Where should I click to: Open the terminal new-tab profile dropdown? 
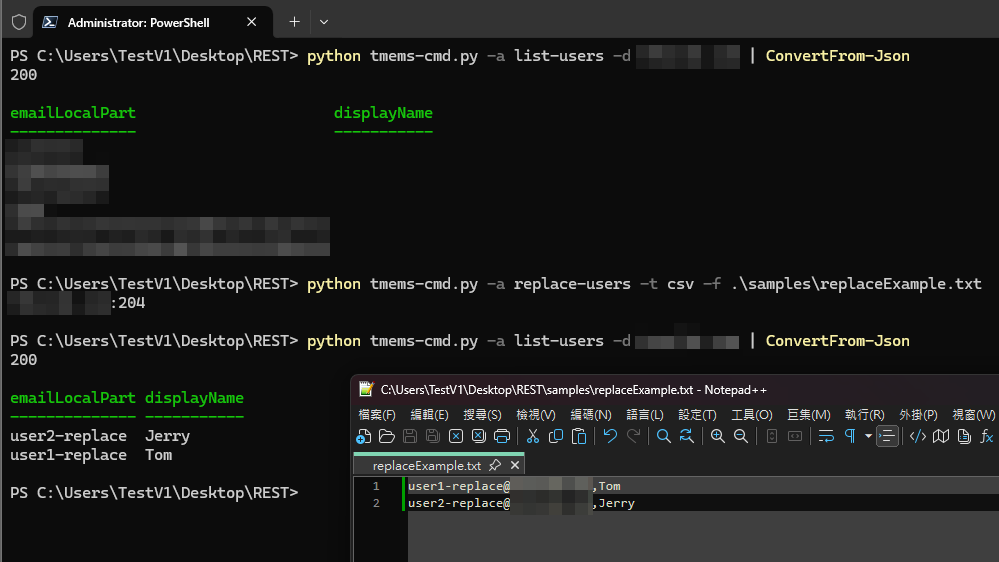click(324, 21)
